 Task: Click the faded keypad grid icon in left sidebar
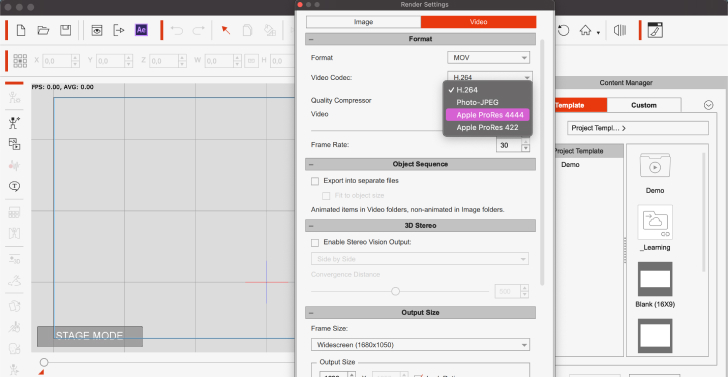tap(14, 213)
